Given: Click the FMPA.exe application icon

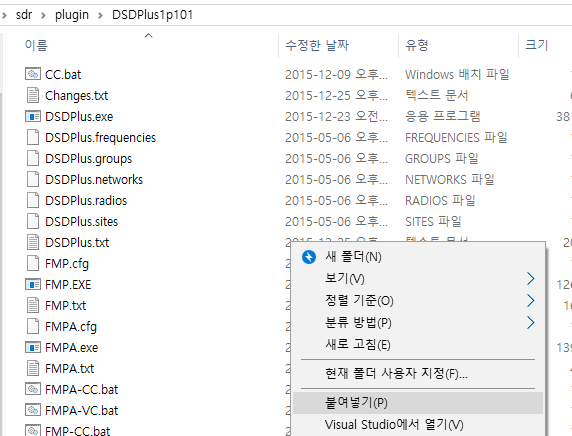Looking at the screenshot, I should (x=33, y=347).
